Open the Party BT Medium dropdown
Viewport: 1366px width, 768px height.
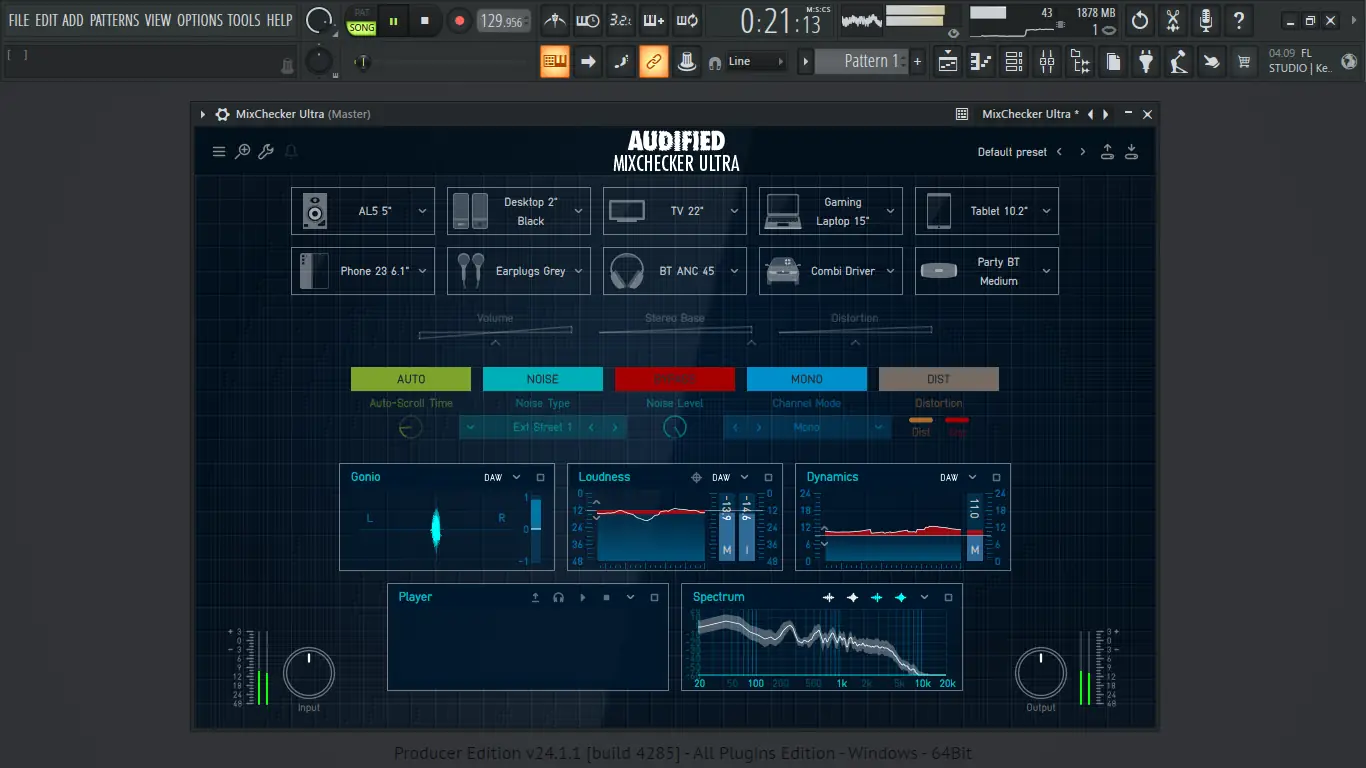click(1046, 271)
